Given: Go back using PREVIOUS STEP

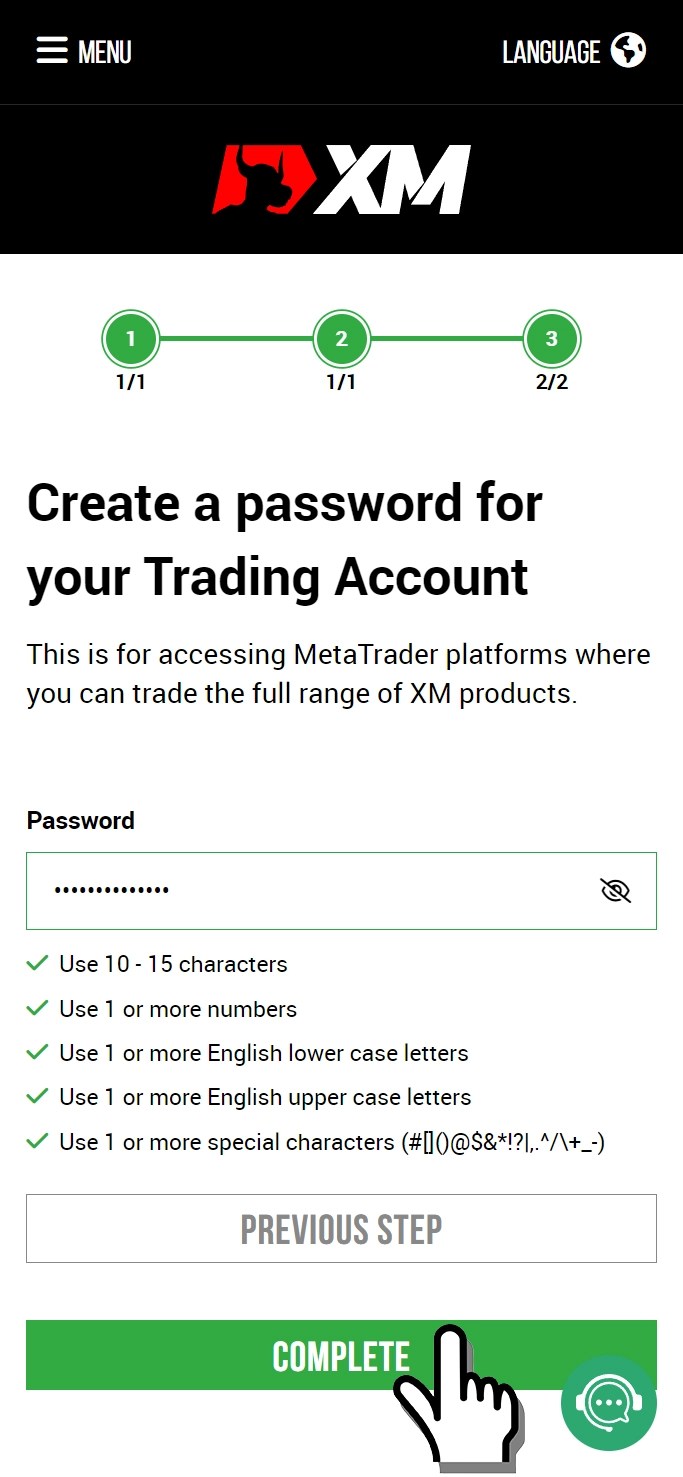Looking at the screenshot, I should [x=341, y=1228].
